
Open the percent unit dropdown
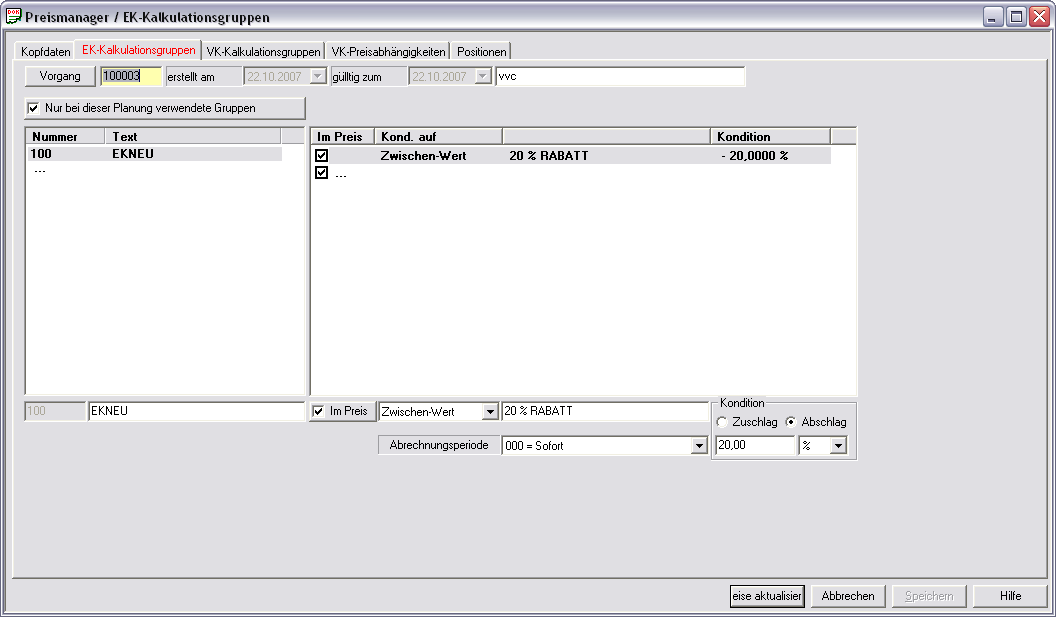pyautogui.click(x=838, y=446)
